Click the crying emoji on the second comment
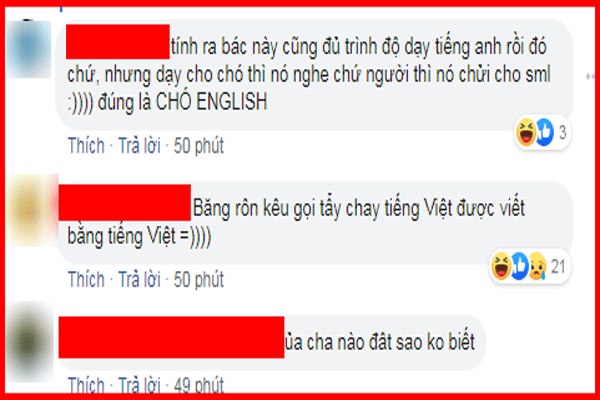Viewport: 600px width, 400px height. coord(538,266)
